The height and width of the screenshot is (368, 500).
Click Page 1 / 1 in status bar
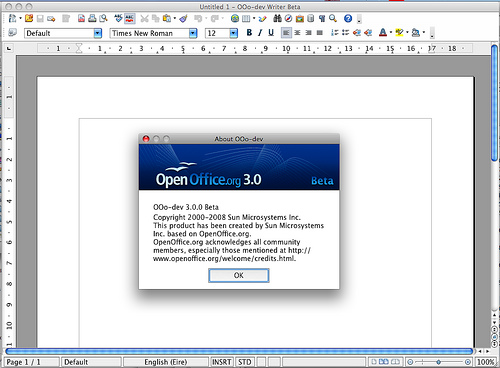pos(31,362)
